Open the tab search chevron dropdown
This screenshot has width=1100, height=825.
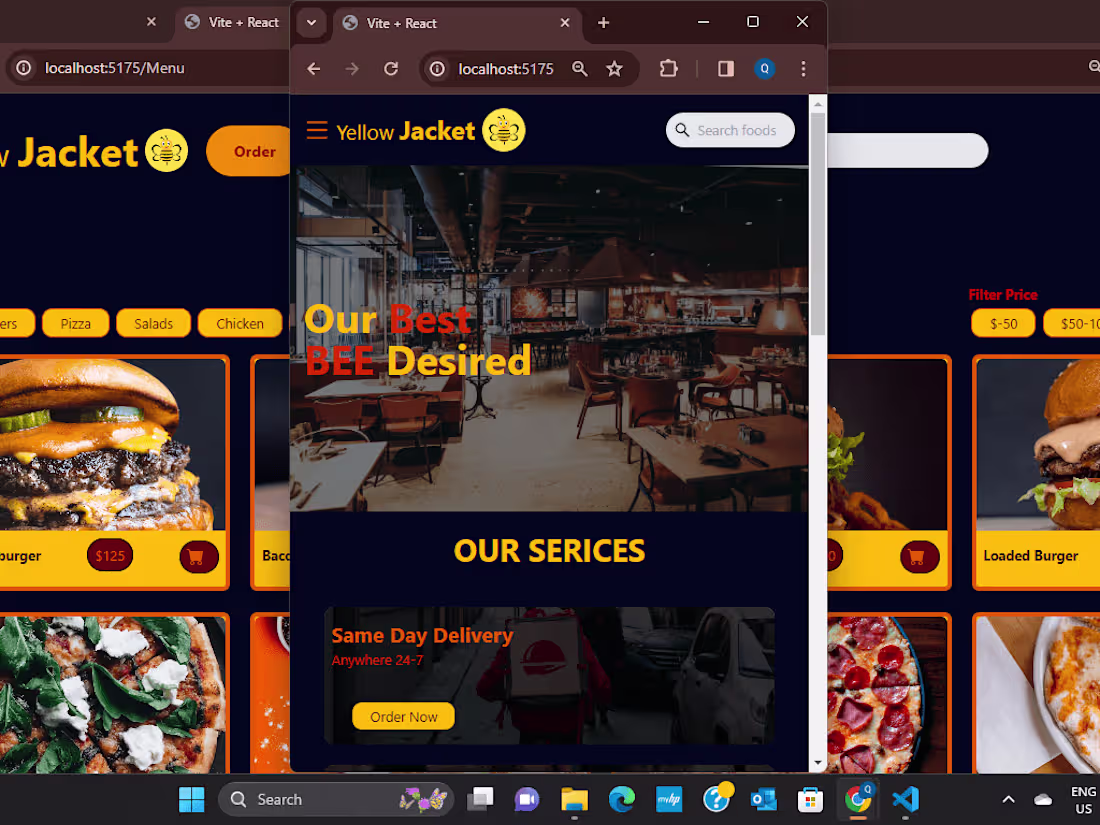click(311, 22)
